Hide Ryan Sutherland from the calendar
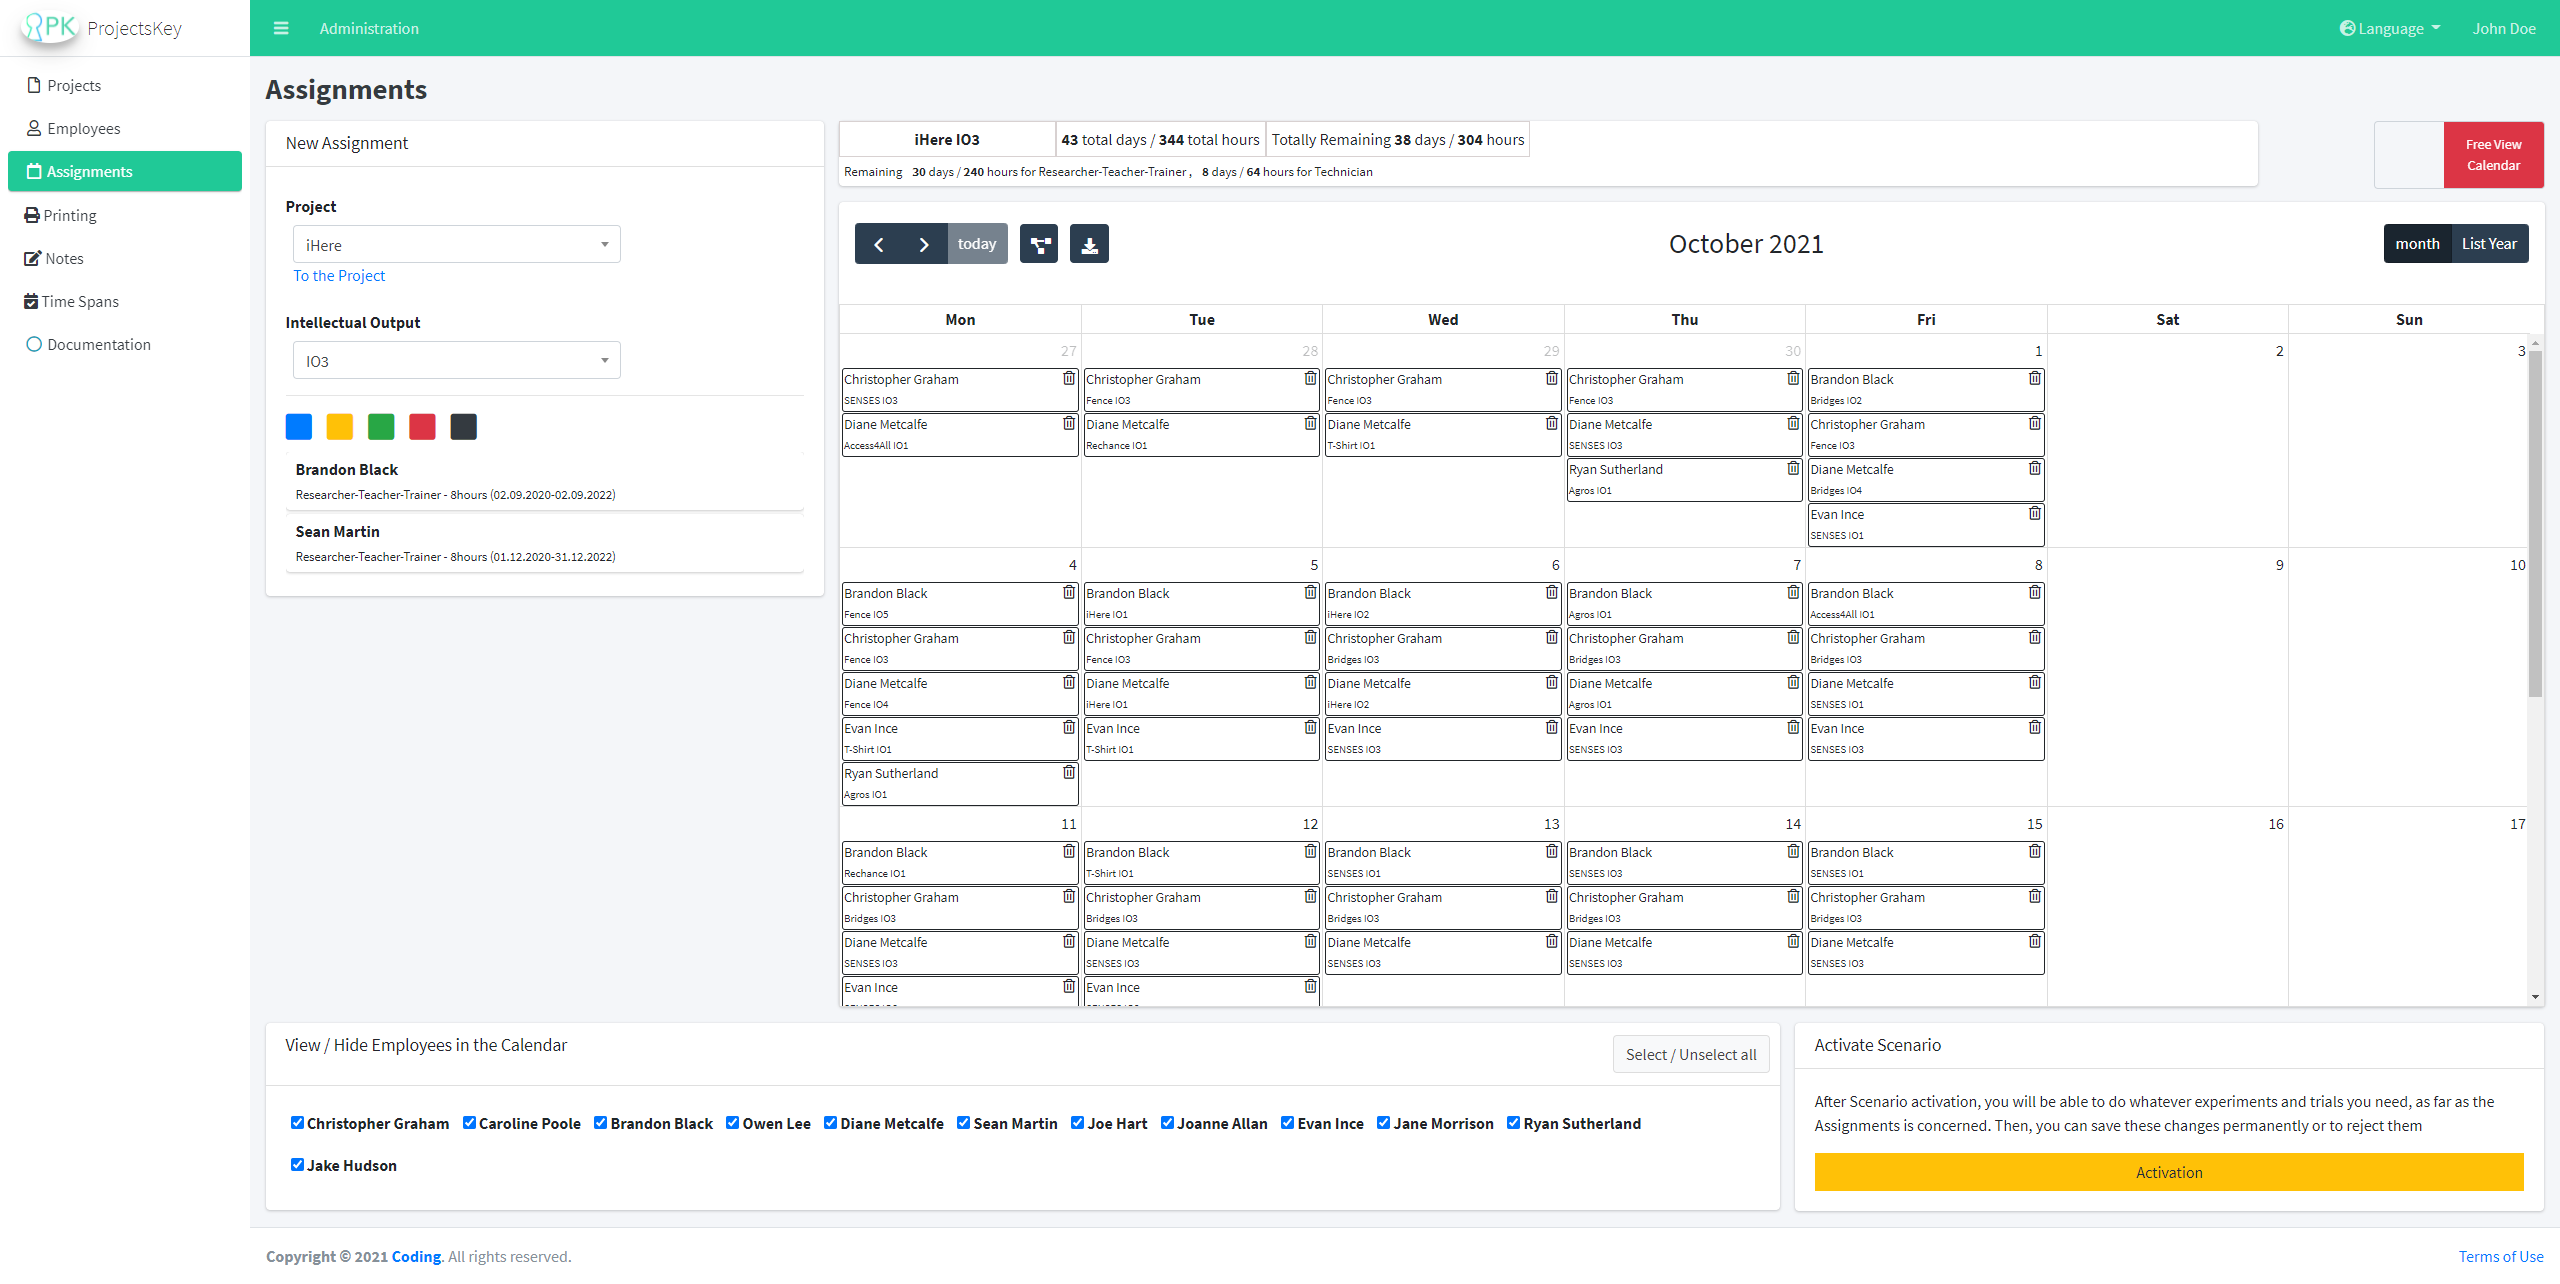The width and height of the screenshot is (2560, 1284). [1513, 1122]
